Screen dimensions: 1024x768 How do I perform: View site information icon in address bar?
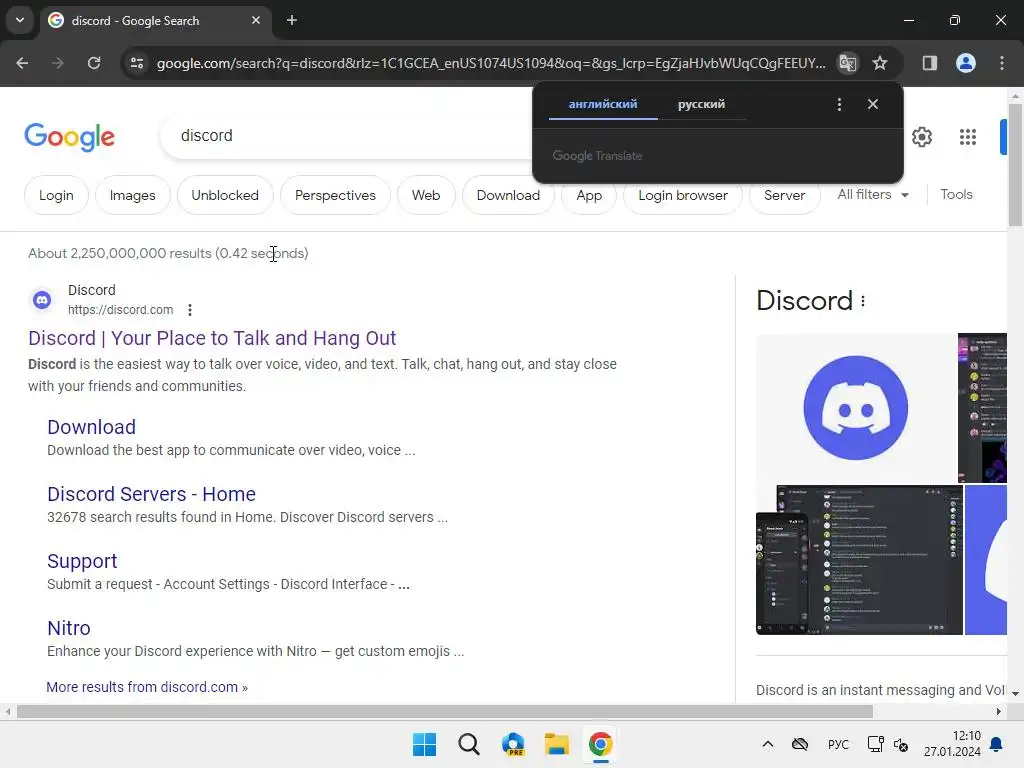136,63
